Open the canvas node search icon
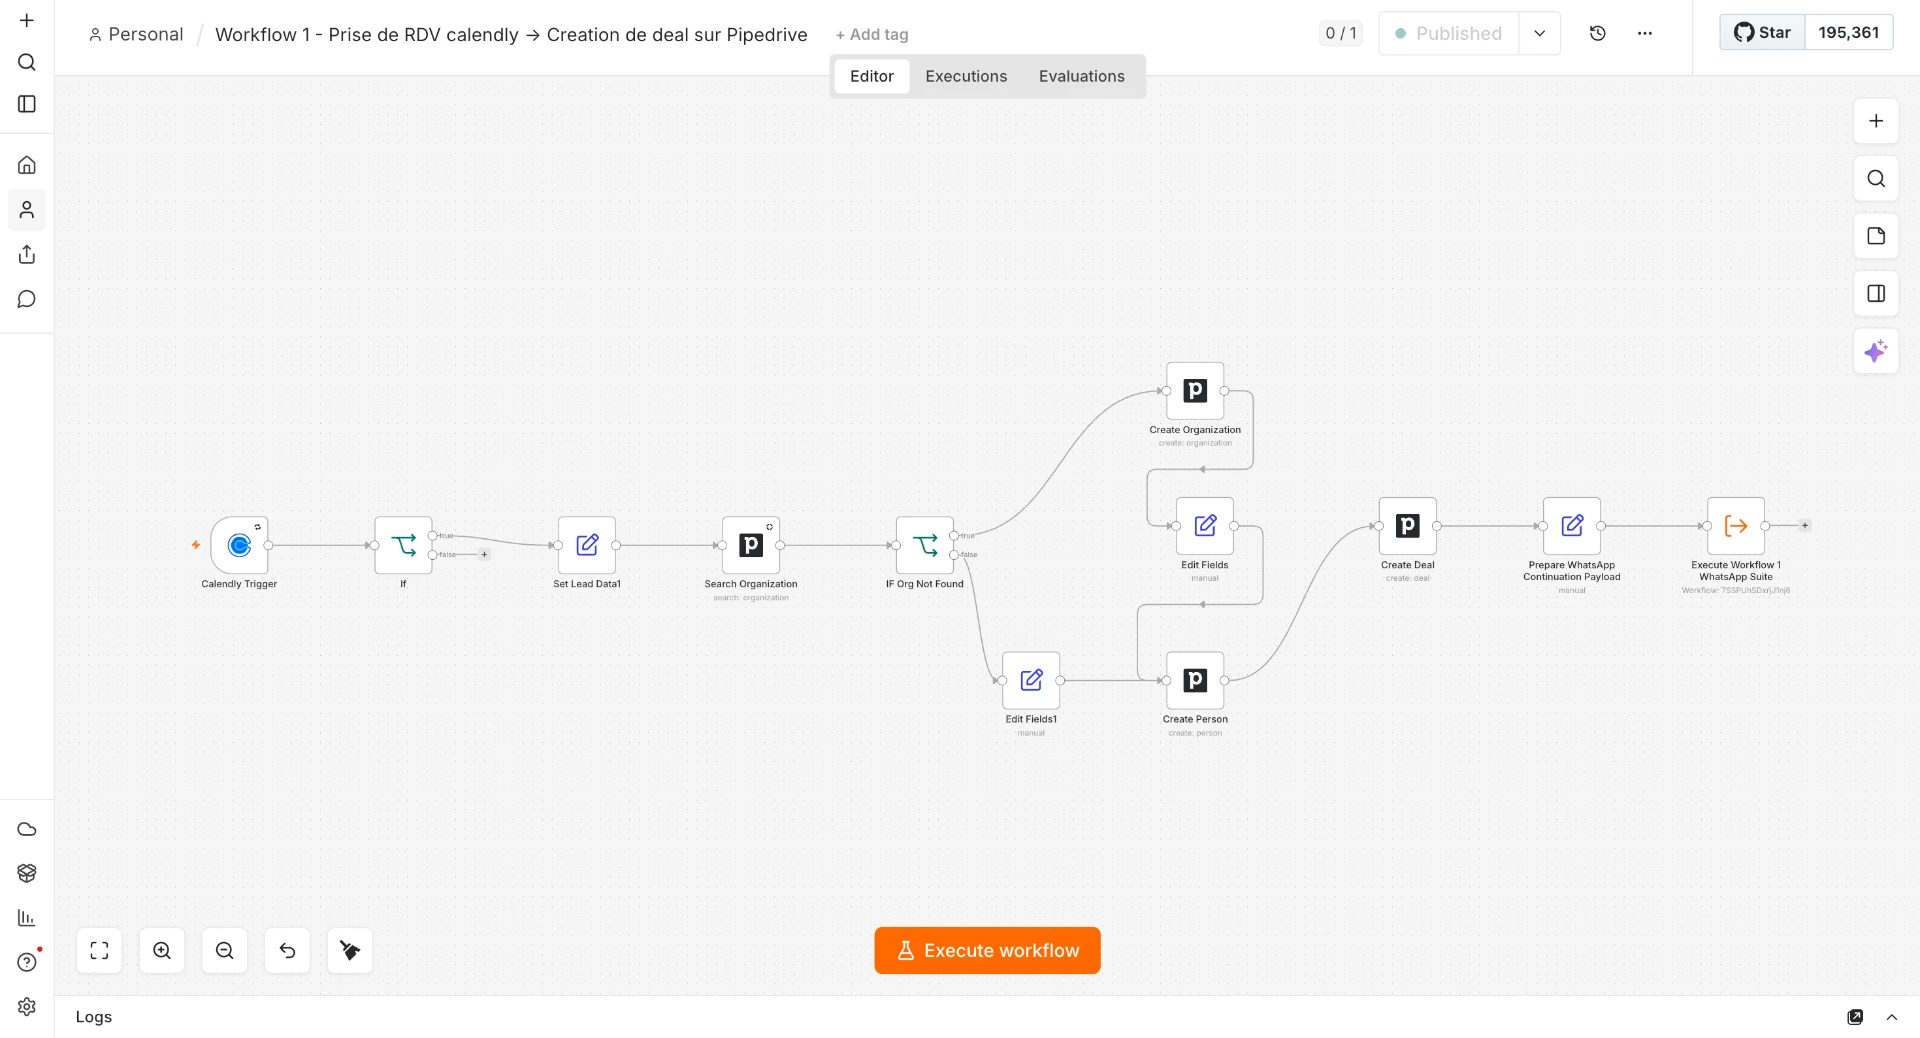 point(1876,178)
